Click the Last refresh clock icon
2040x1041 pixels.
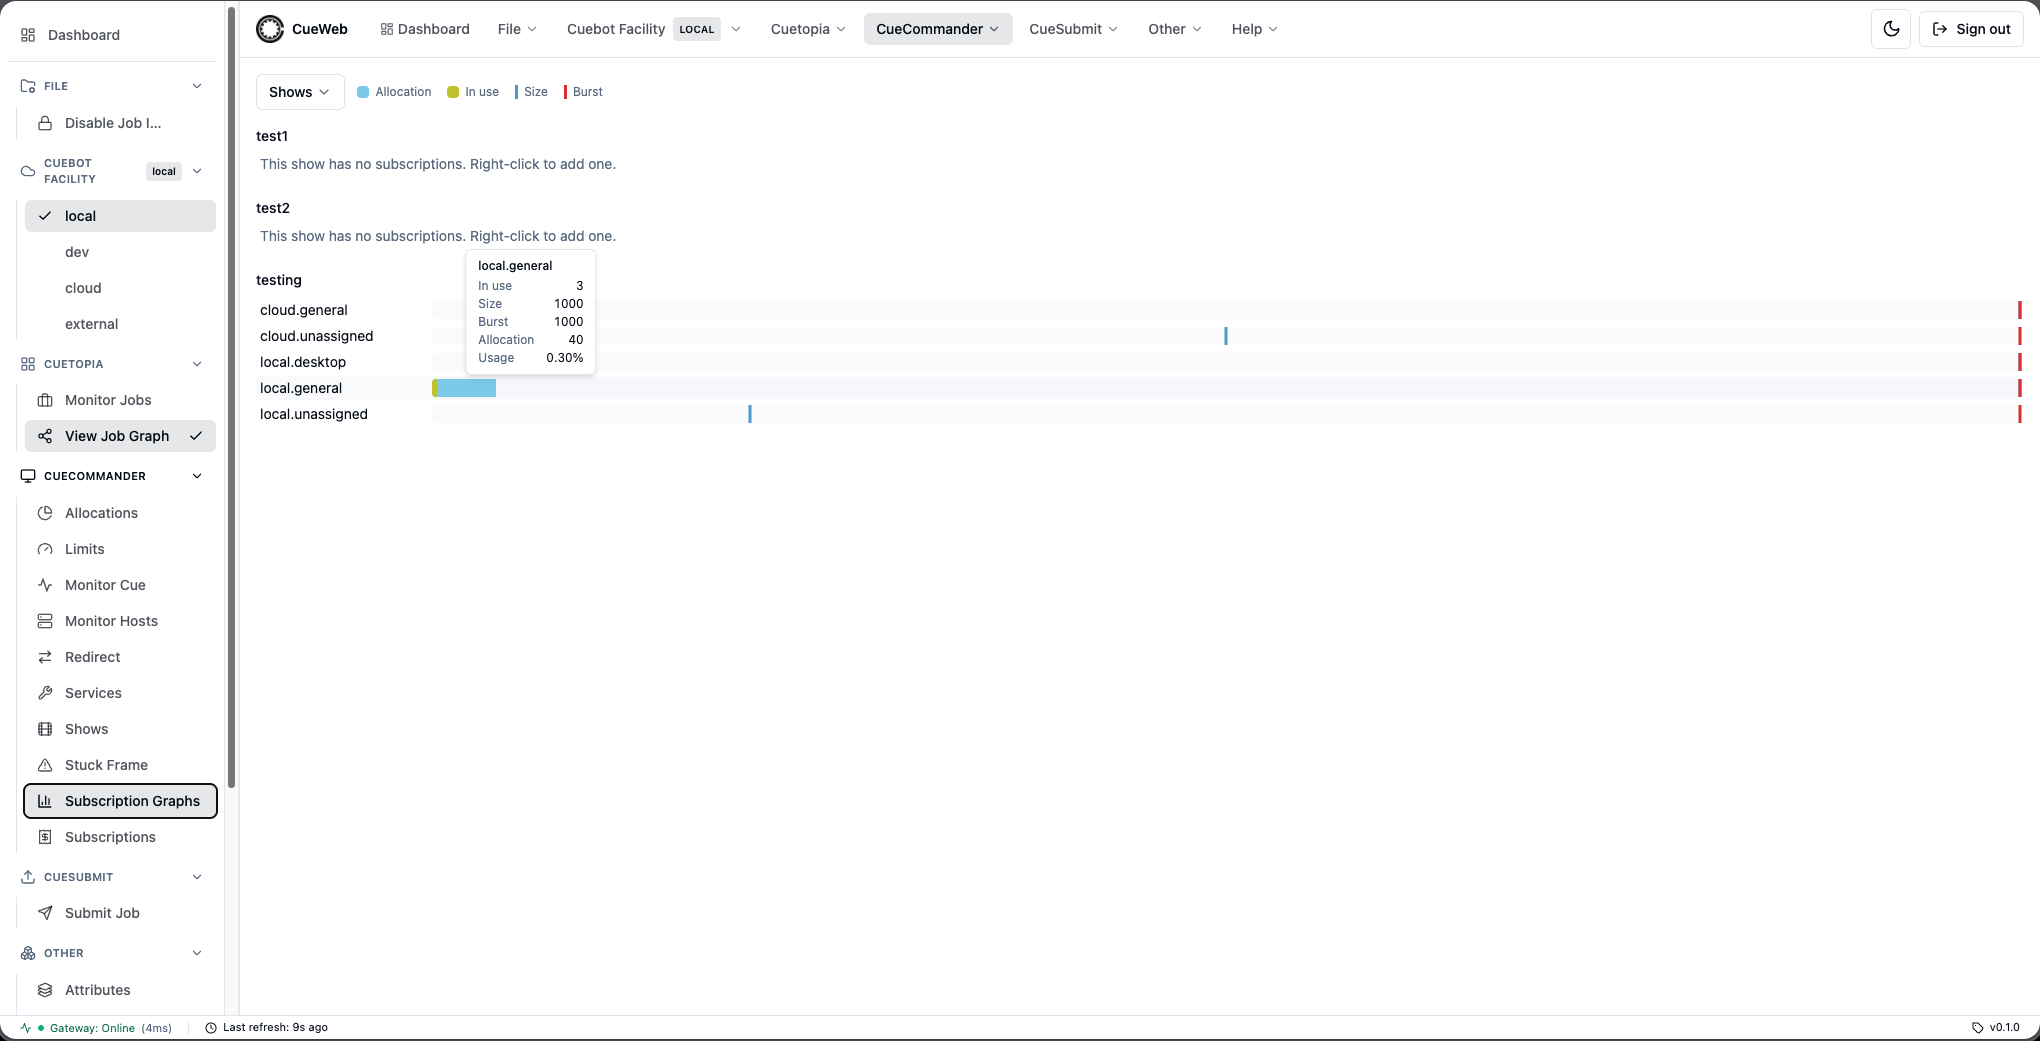[211, 1028]
